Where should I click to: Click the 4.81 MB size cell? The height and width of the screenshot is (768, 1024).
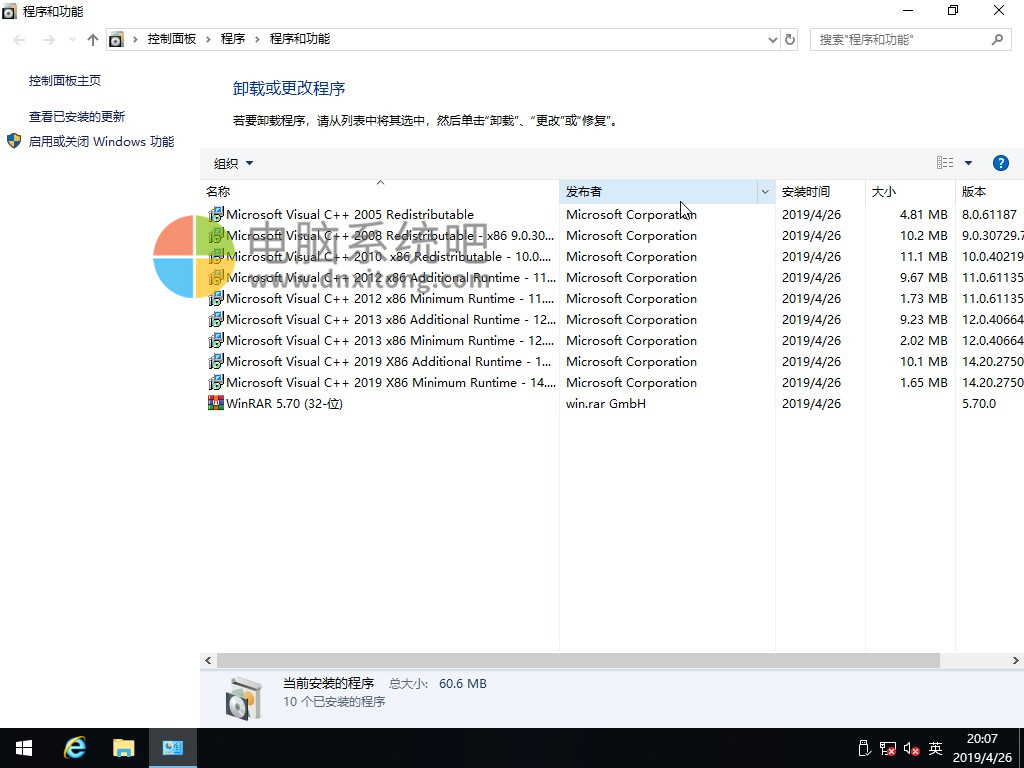coord(923,214)
